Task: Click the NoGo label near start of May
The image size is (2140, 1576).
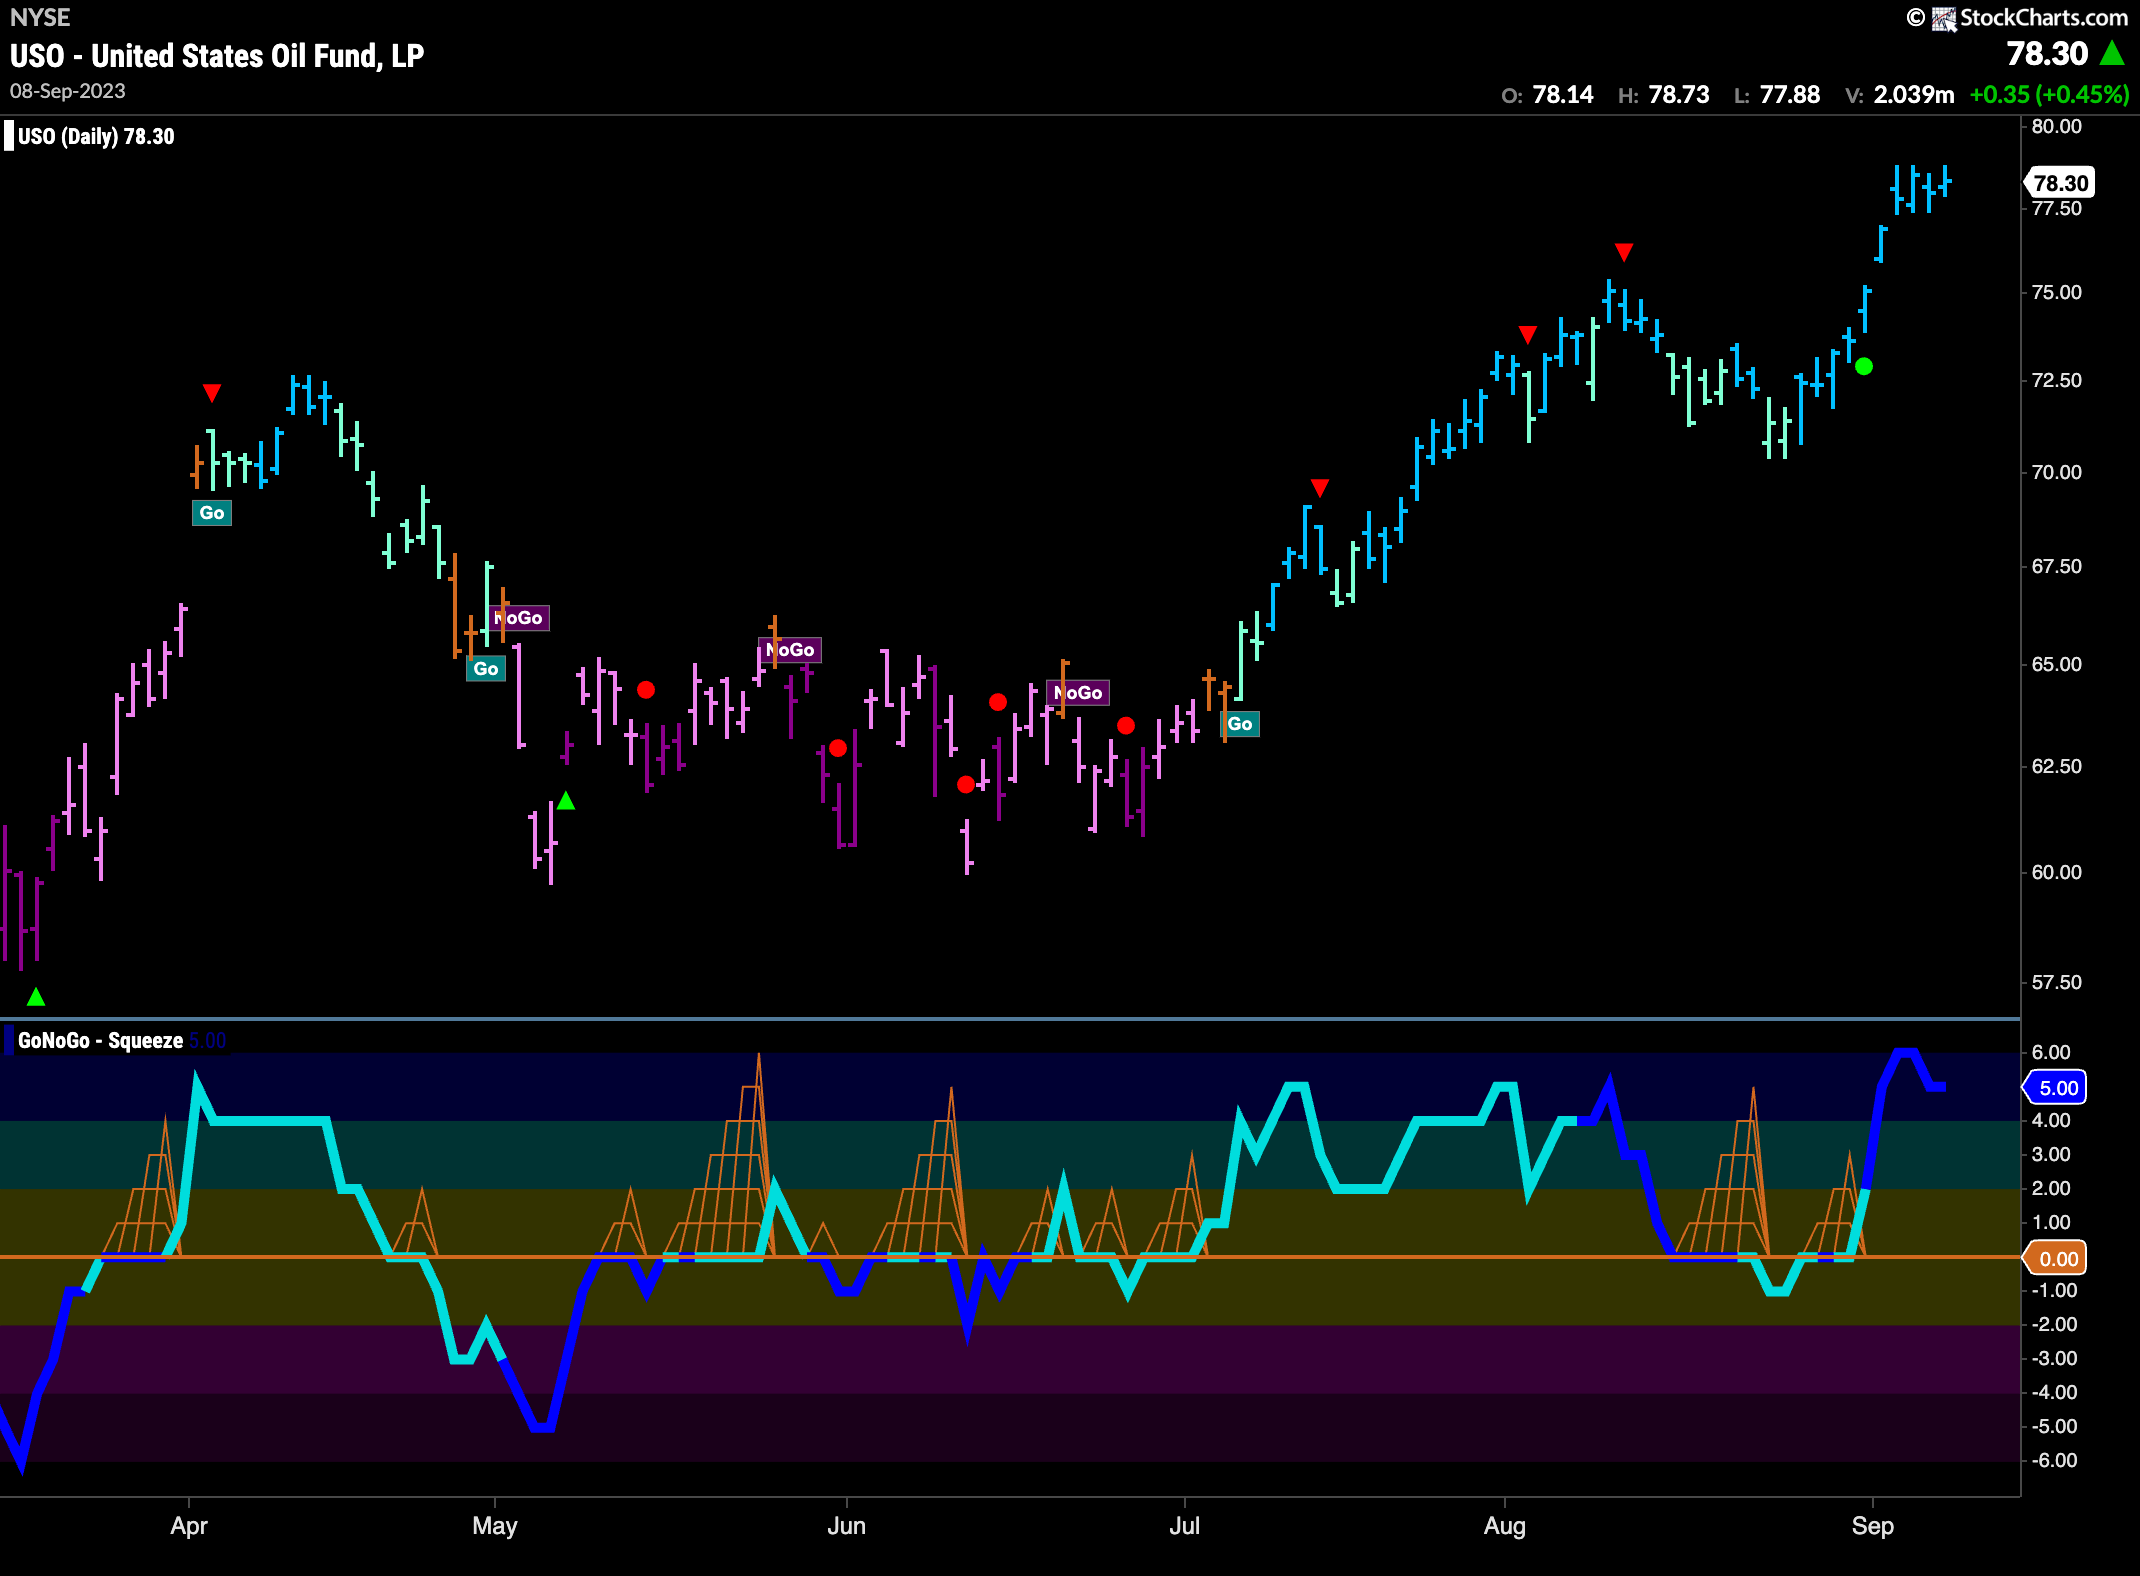Action: (x=520, y=617)
